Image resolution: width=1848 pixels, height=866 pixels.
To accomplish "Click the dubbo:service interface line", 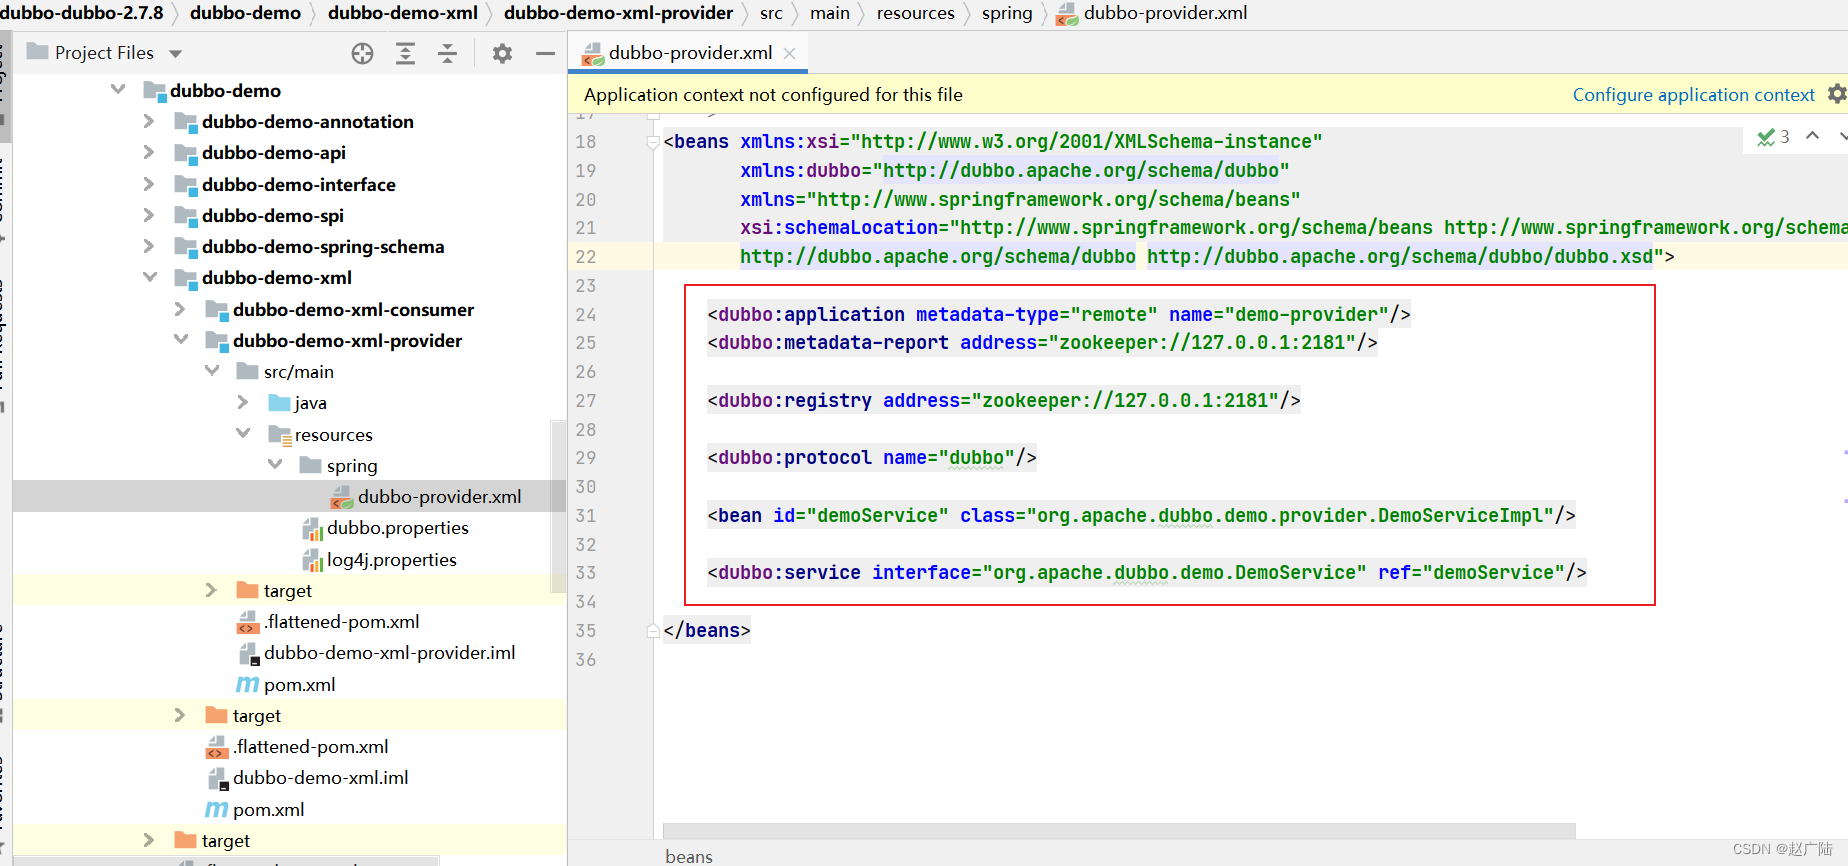I will [x=1146, y=573].
